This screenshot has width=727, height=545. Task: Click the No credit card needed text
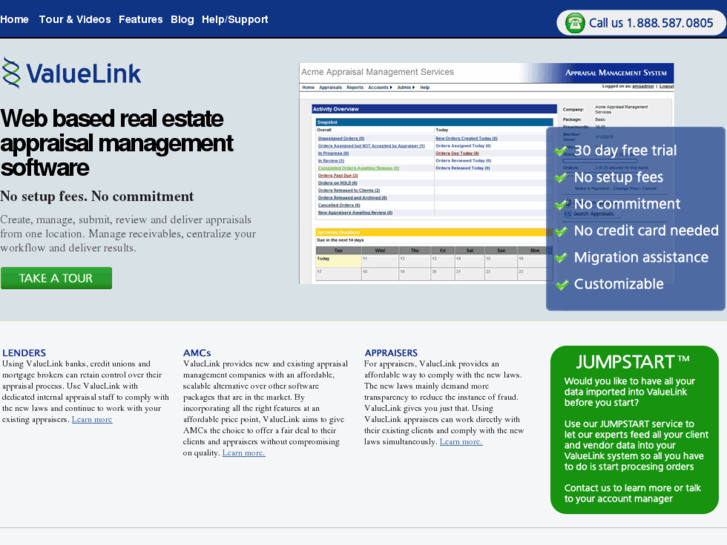click(646, 231)
